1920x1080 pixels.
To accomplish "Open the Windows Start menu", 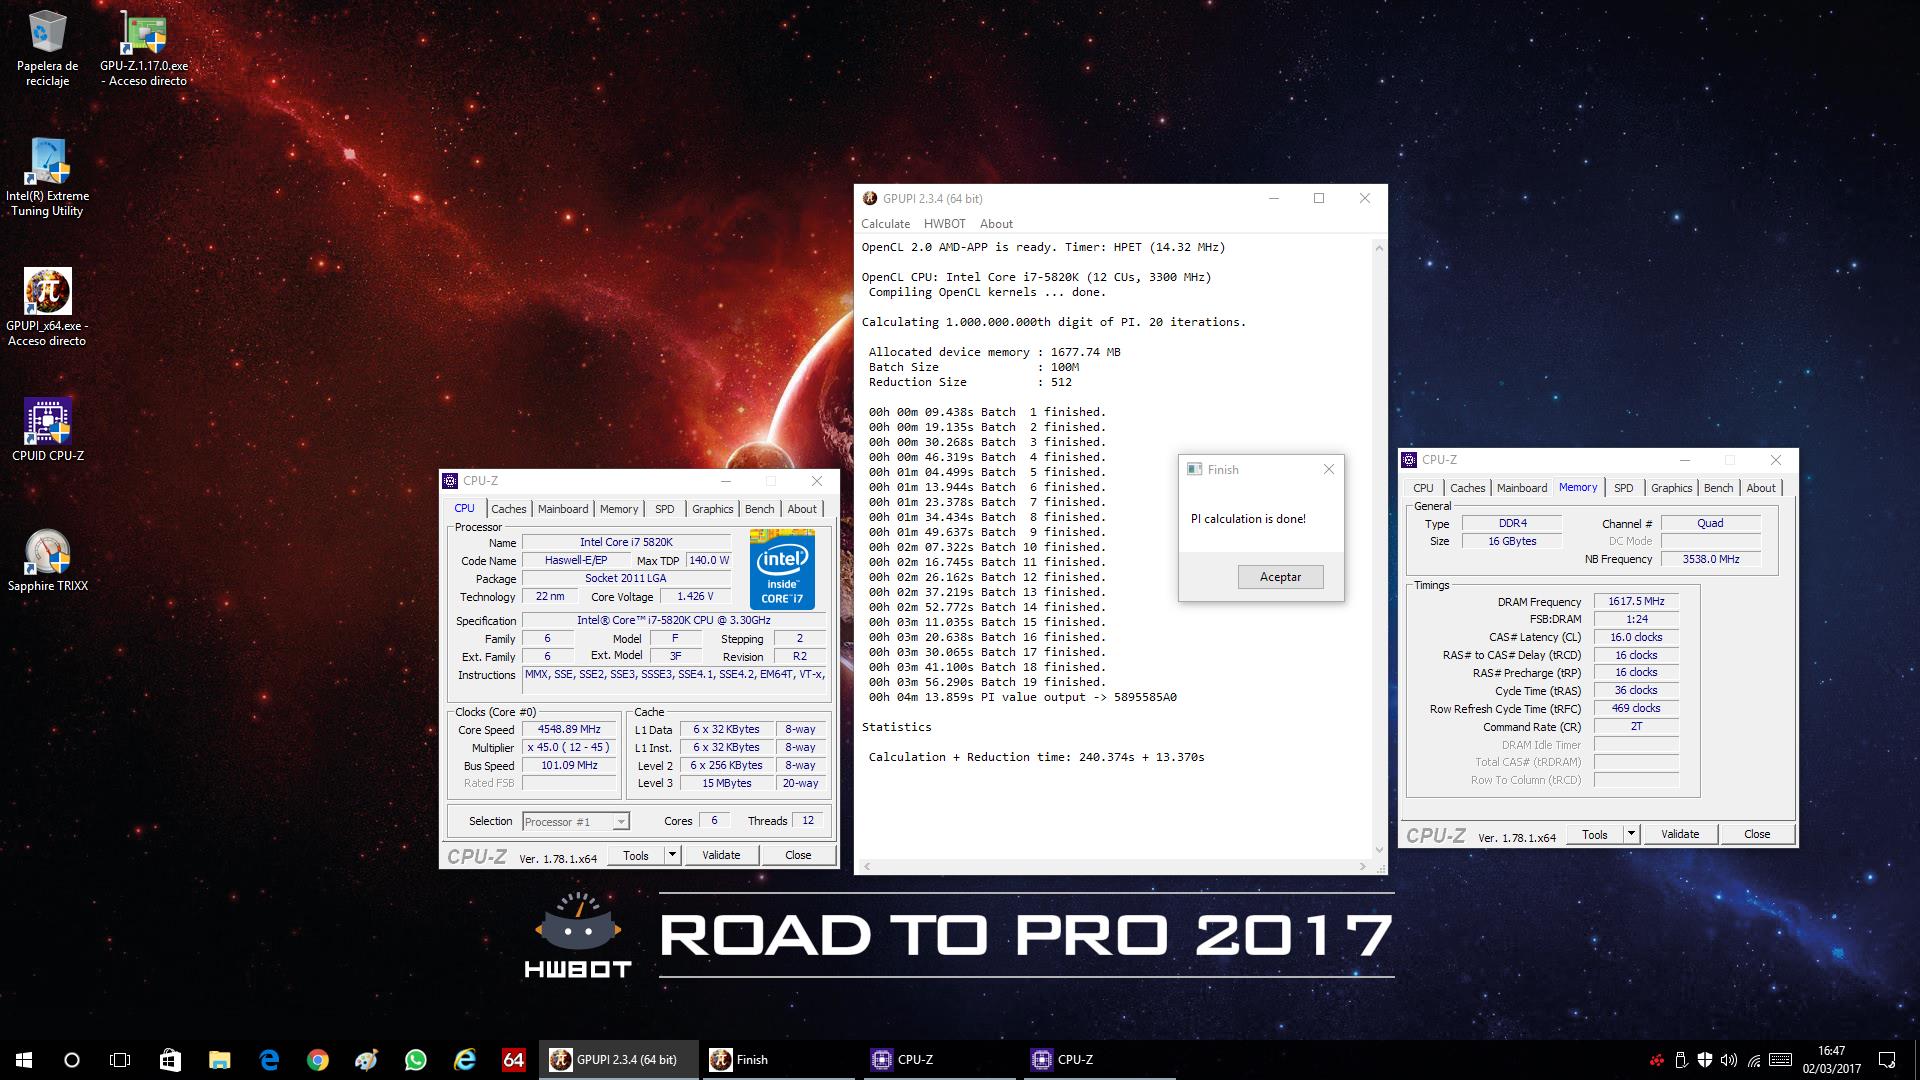I will (x=24, y=1060).
